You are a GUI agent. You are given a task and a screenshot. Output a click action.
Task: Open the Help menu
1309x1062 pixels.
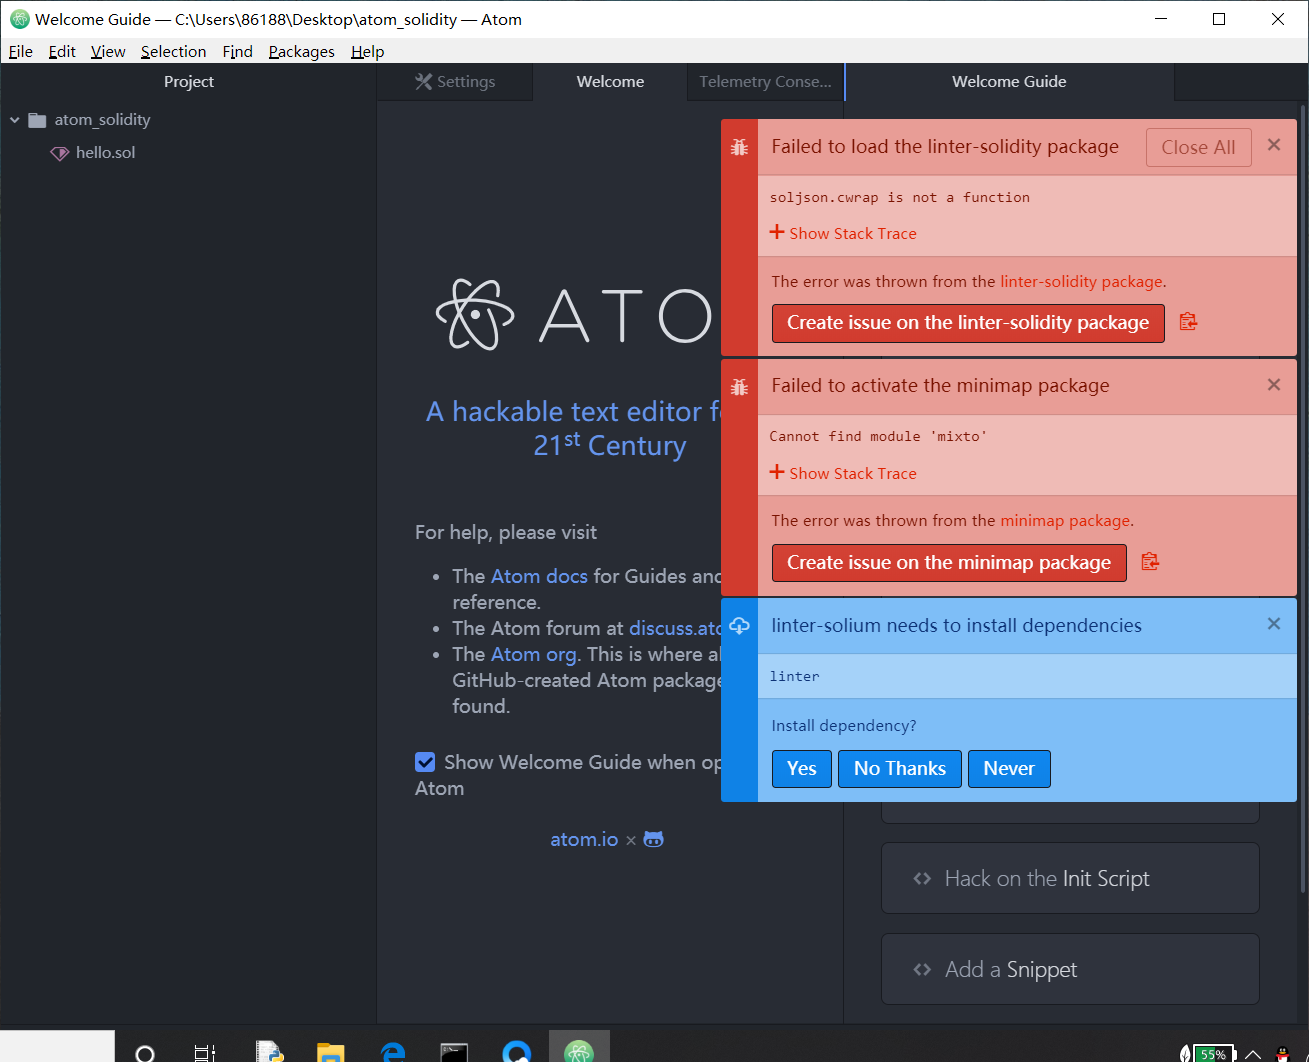367,52
